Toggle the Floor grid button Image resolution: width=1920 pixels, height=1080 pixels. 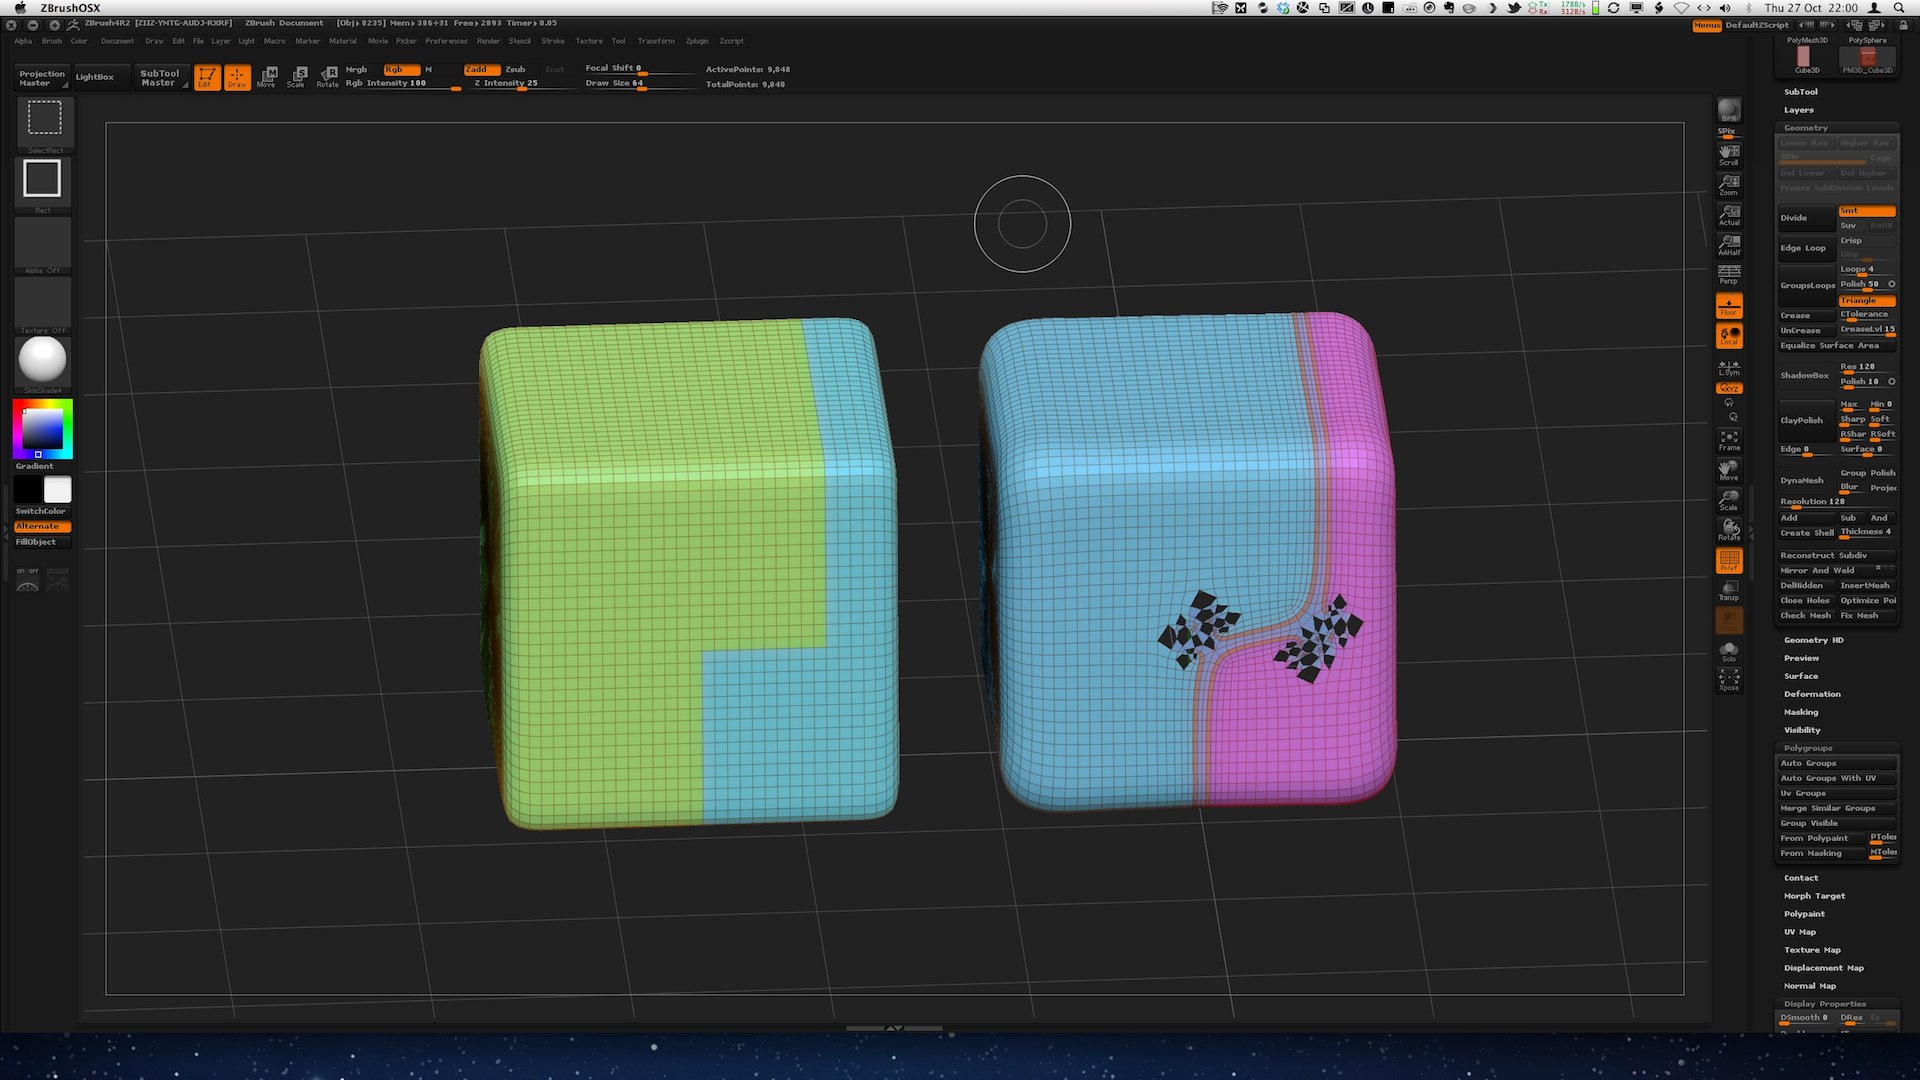tap(1729, 305)
